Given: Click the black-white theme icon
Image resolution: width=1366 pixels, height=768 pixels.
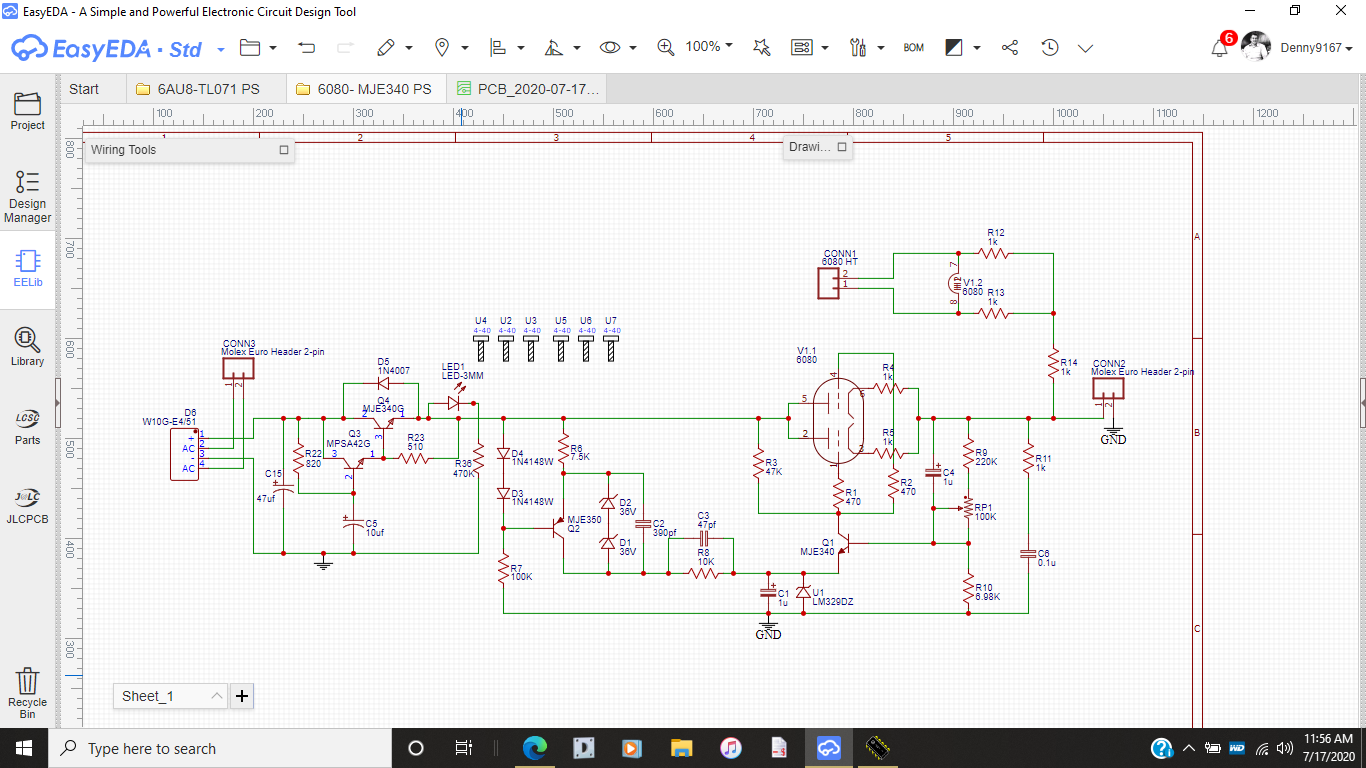Looking at the screenshot, I should pyautogui.click(x=954, y=47).
